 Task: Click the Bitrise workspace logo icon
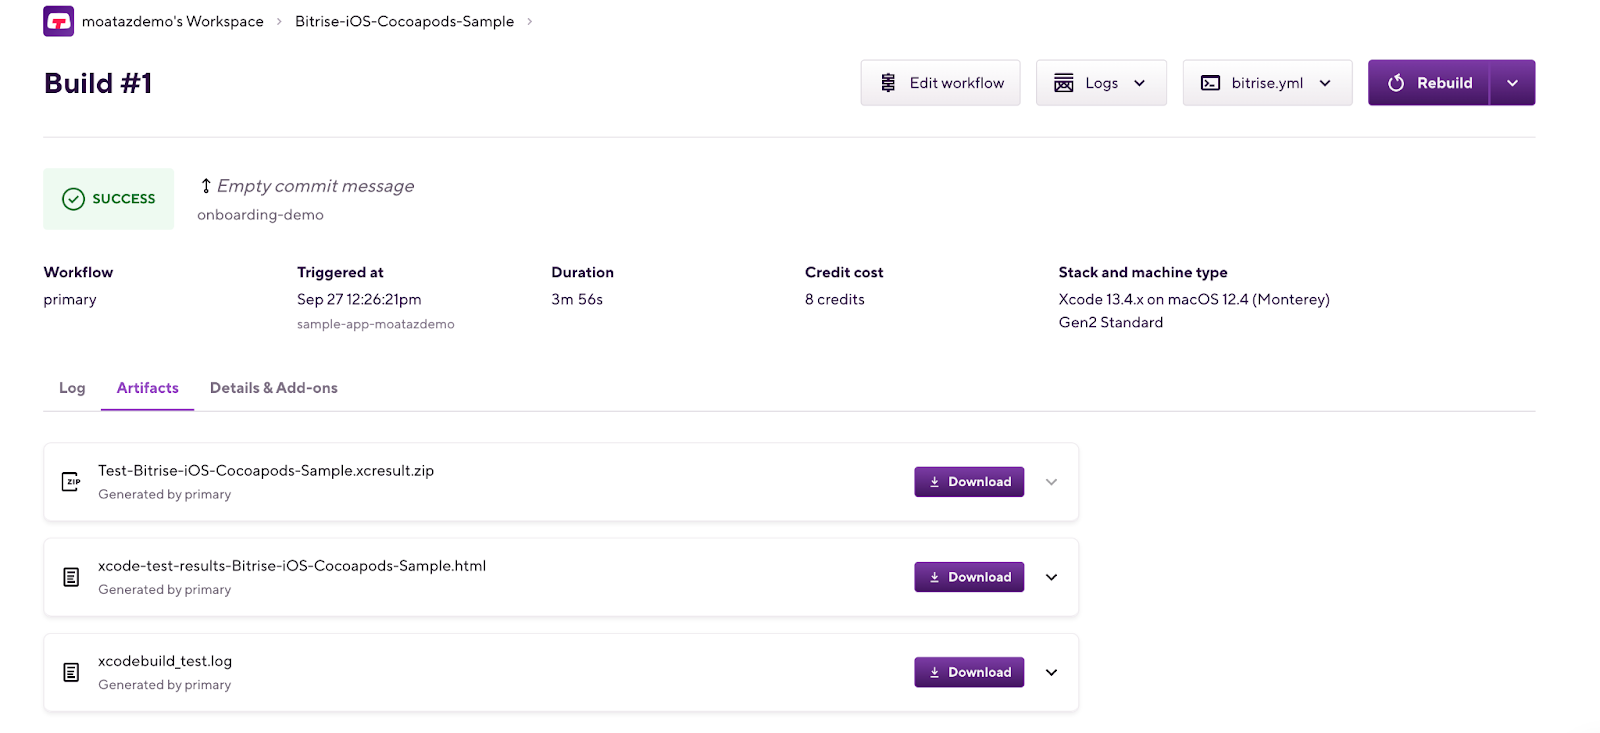[58, 21]
